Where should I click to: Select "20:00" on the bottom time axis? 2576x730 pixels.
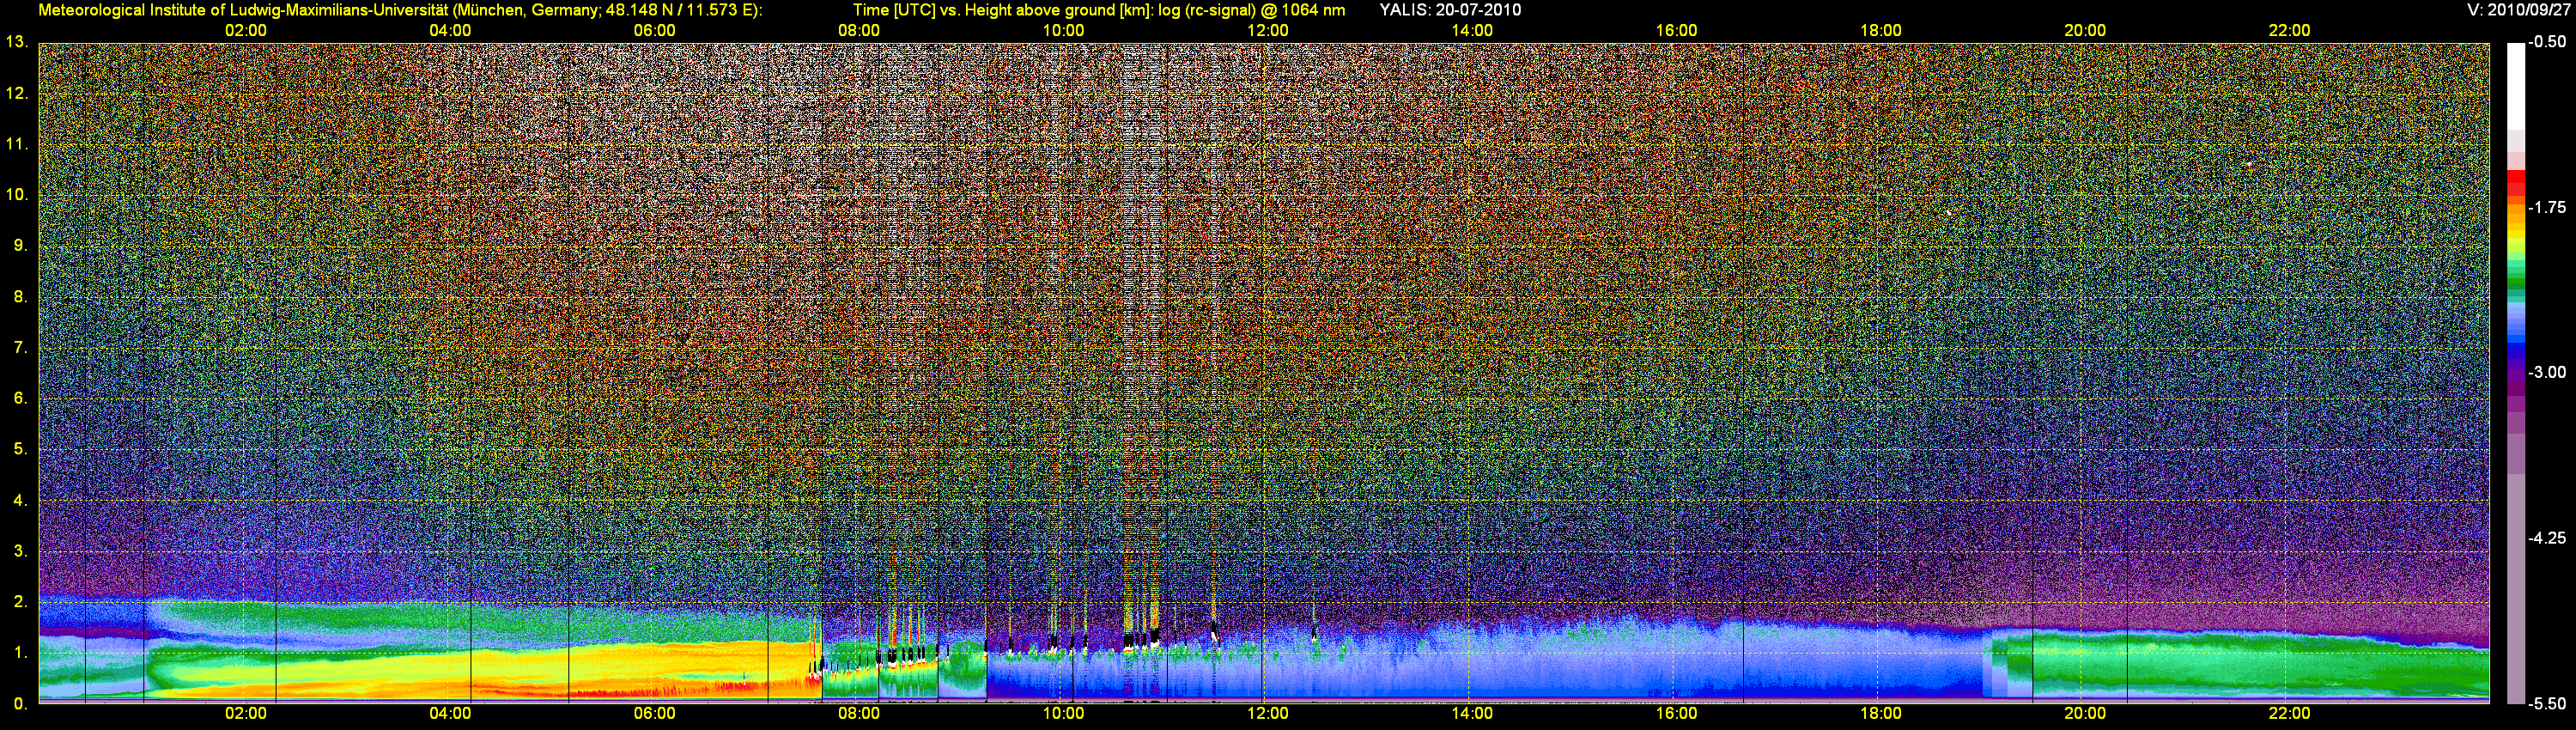[2085, 714]
